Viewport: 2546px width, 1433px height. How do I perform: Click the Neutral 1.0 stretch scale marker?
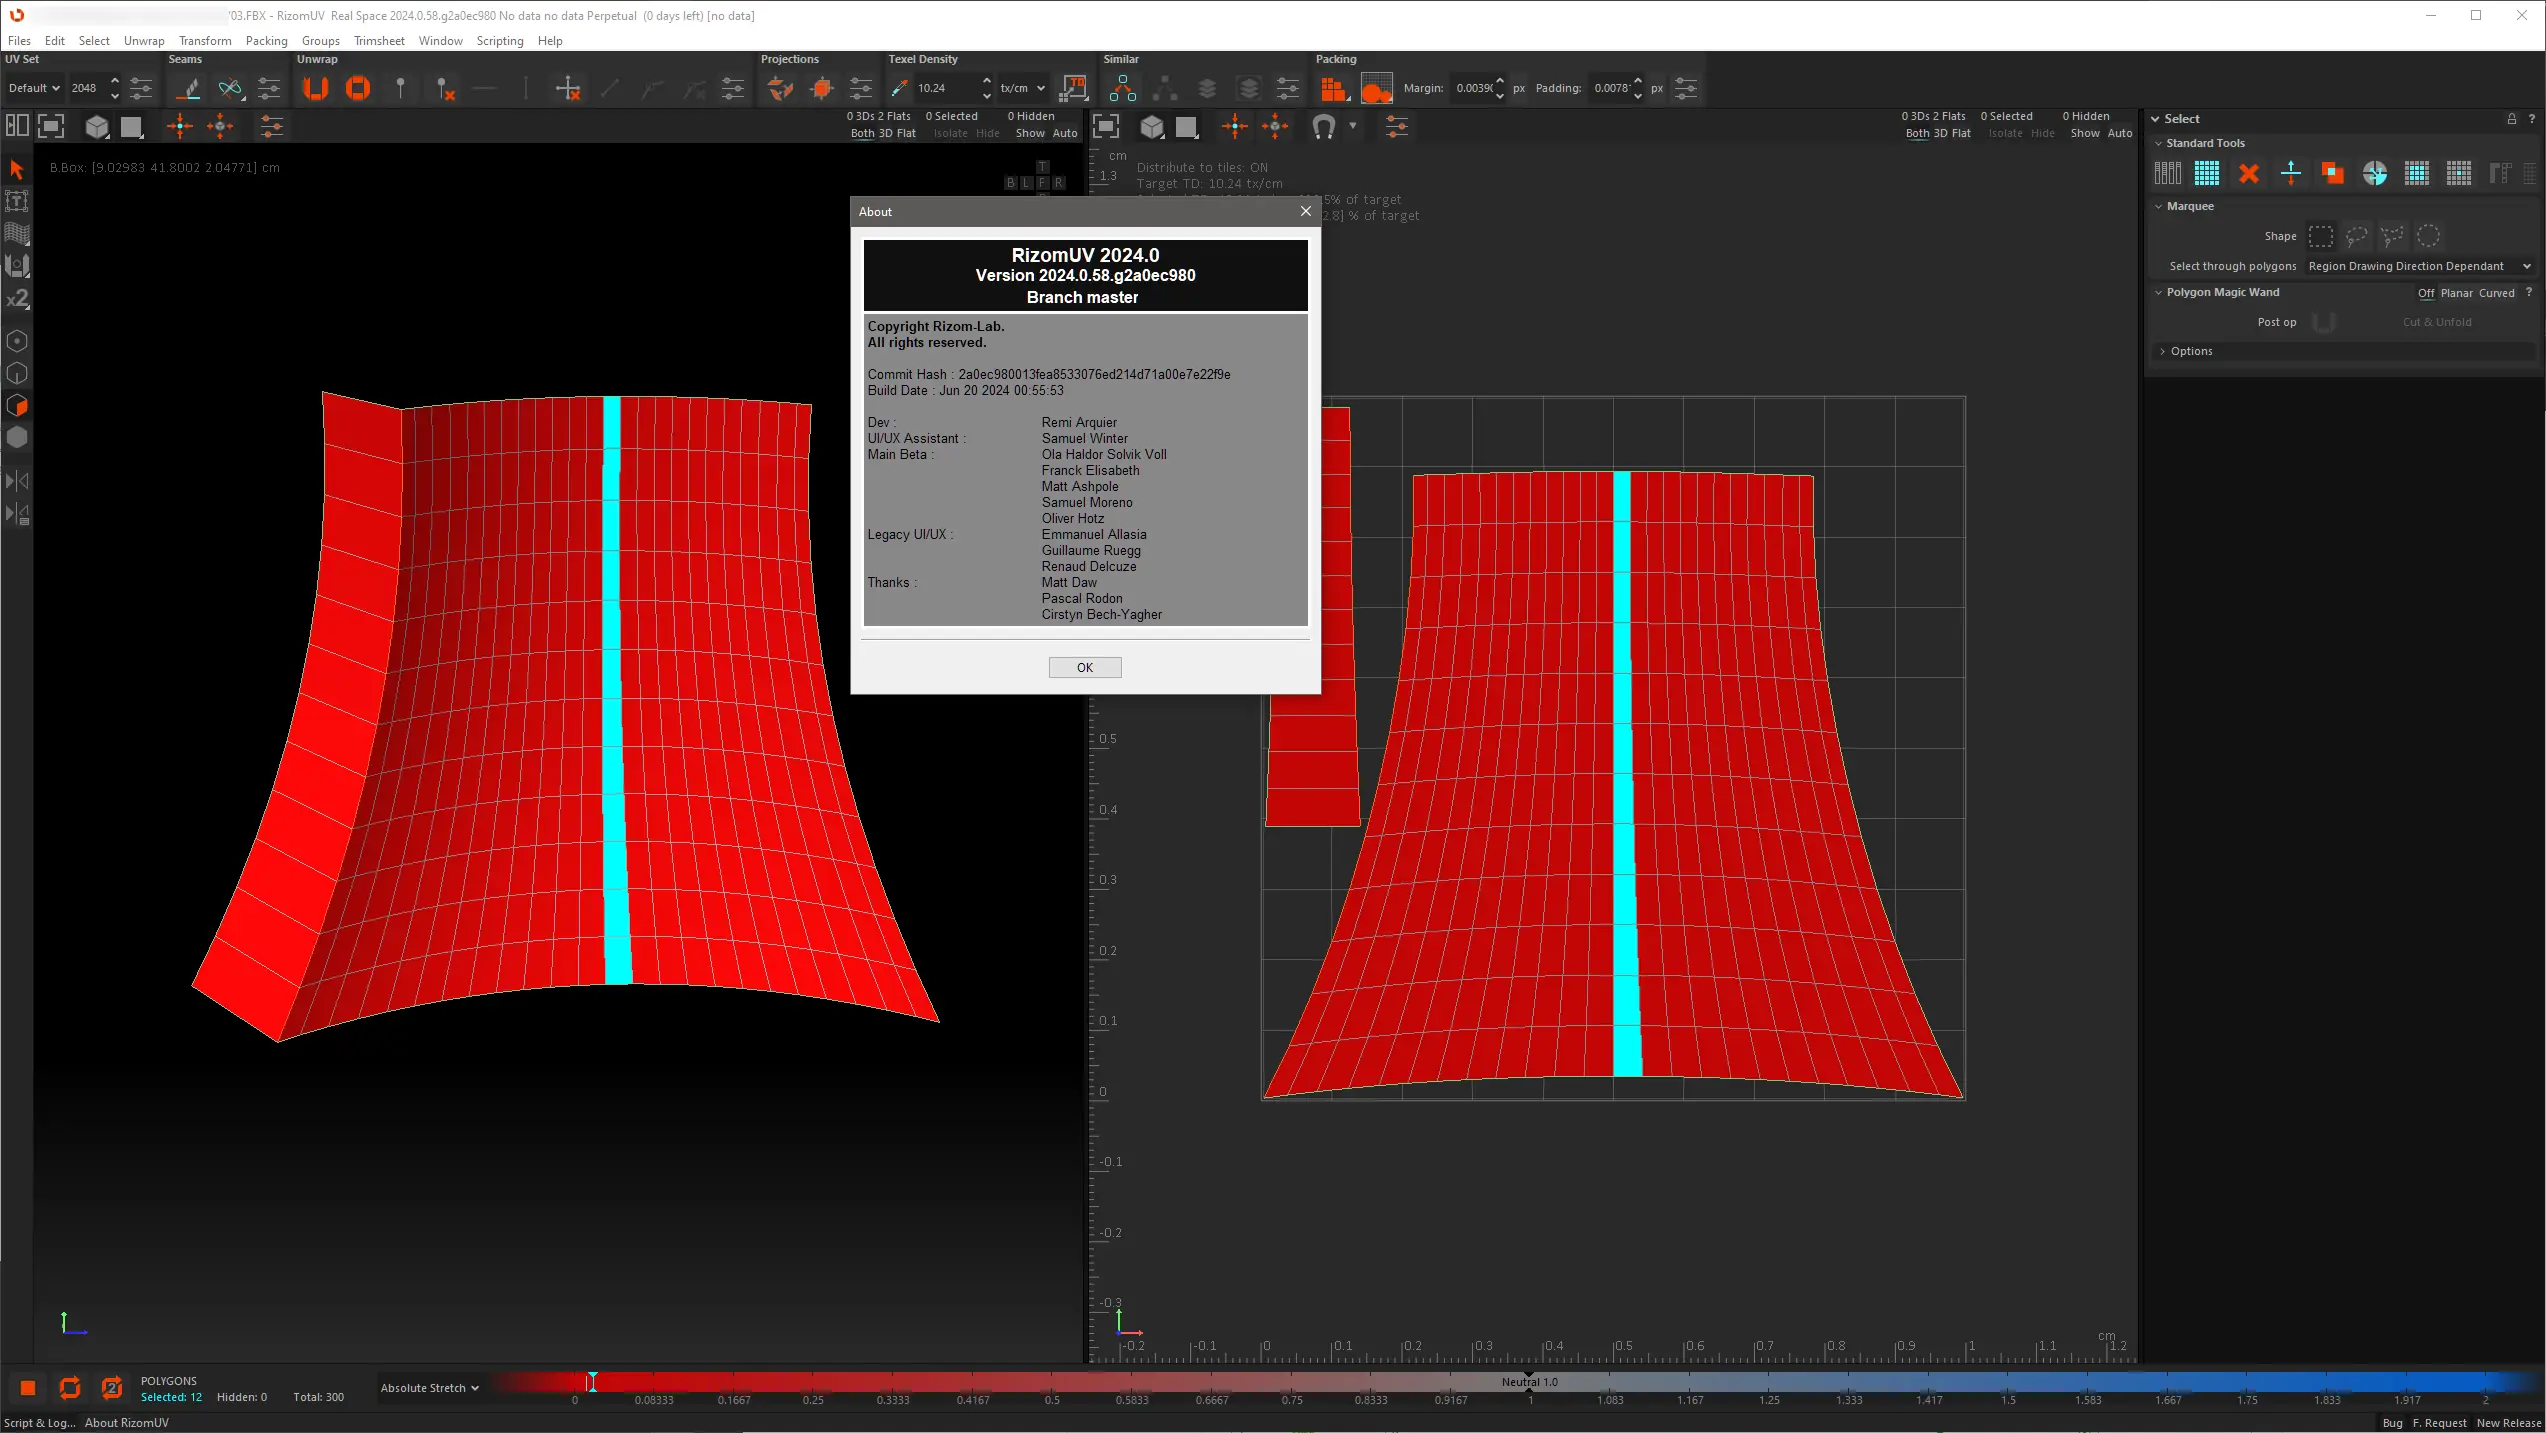click(1529, 1382)
